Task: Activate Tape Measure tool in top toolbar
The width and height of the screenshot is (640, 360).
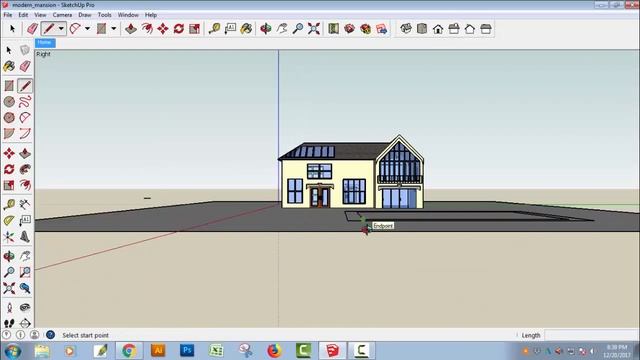Action: pyautogui.click(x=214, y=29)
